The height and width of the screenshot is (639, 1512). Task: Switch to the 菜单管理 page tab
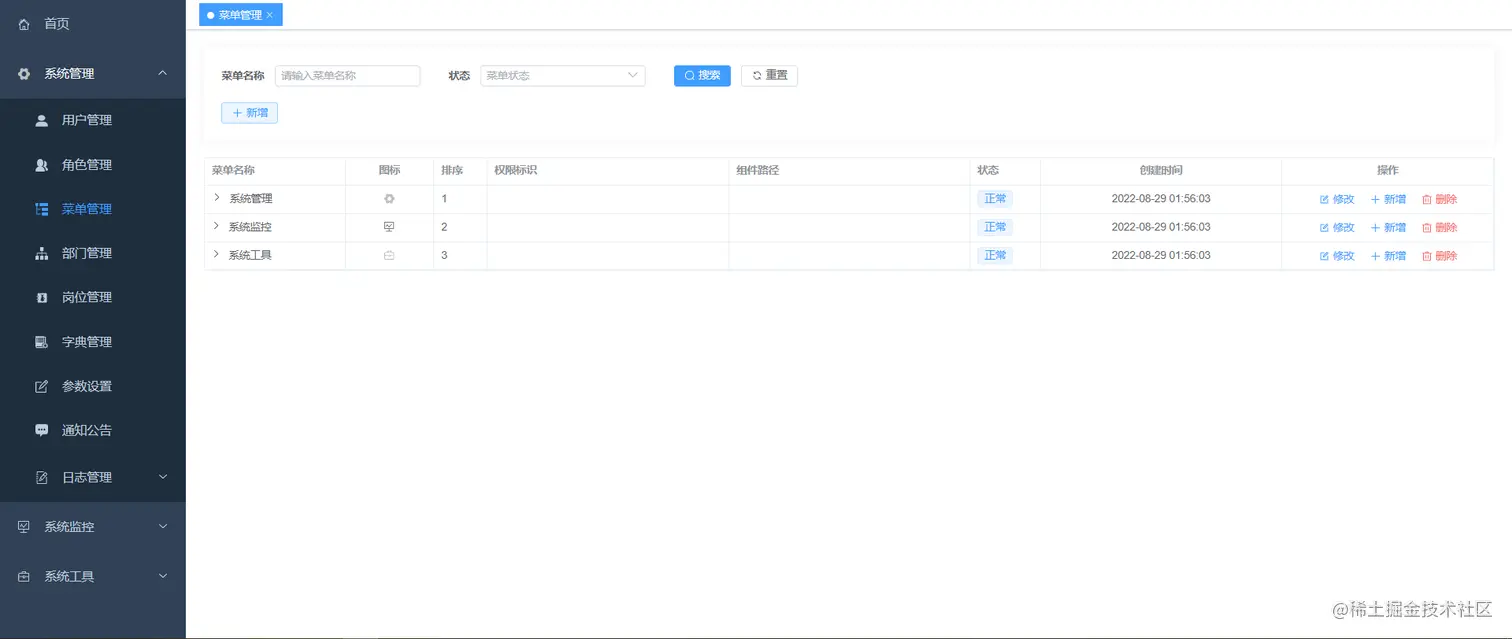[240, 15]
